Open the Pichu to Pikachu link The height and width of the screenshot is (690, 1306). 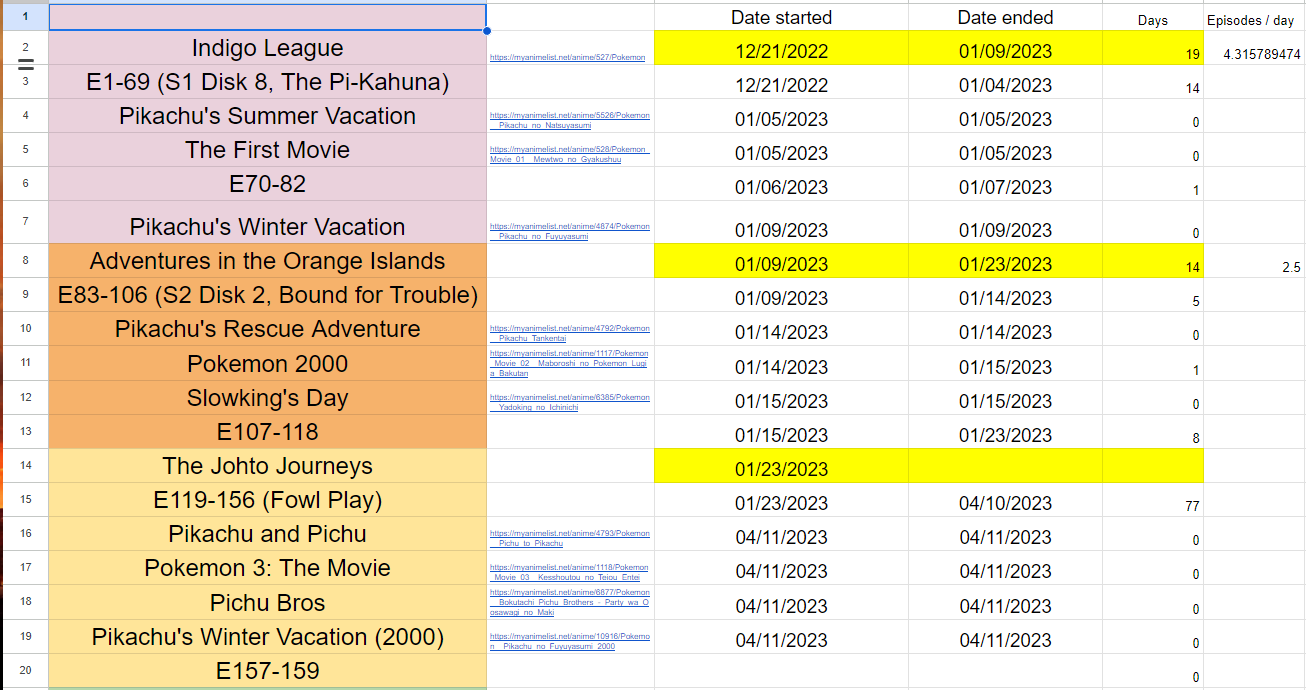[x=569, y=538]
